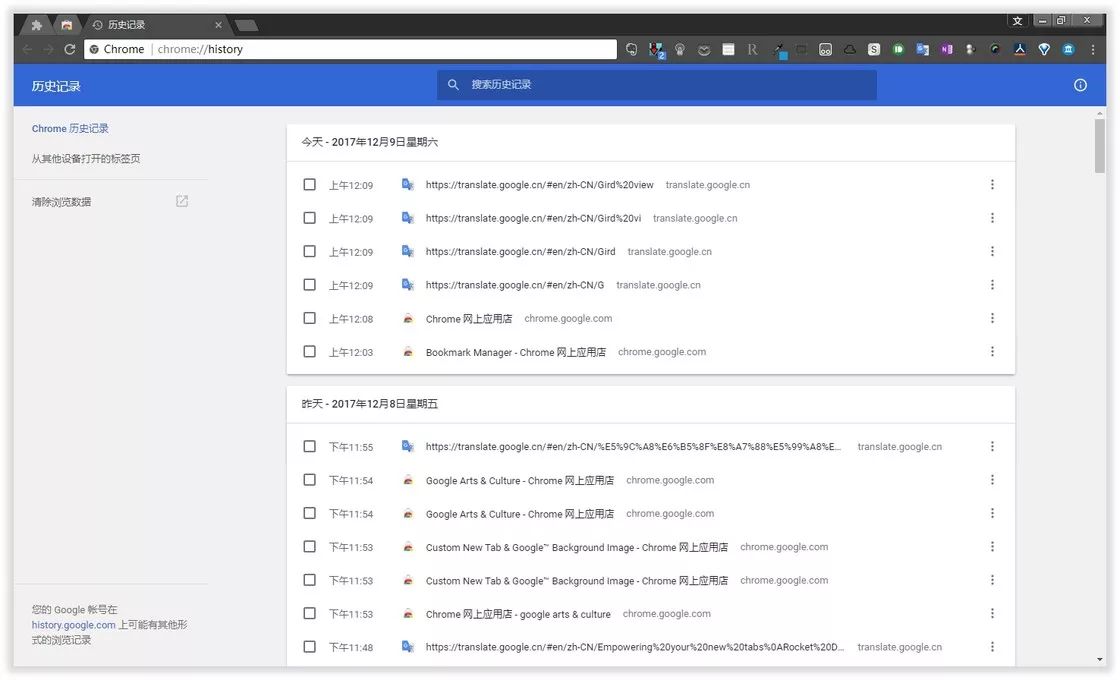
Task: Open the translate link ending Gird%20view
Action: 539,185
